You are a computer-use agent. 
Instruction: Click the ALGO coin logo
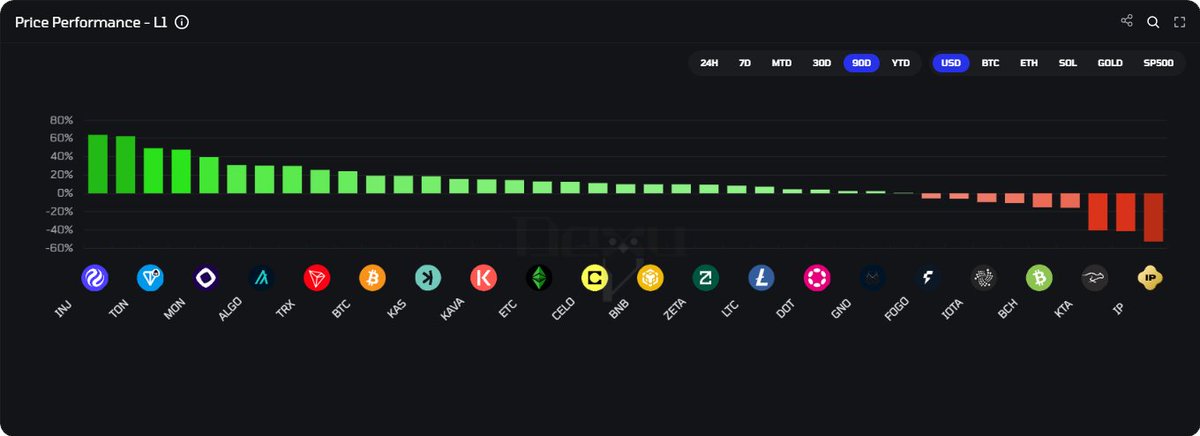tap(262, 278)
